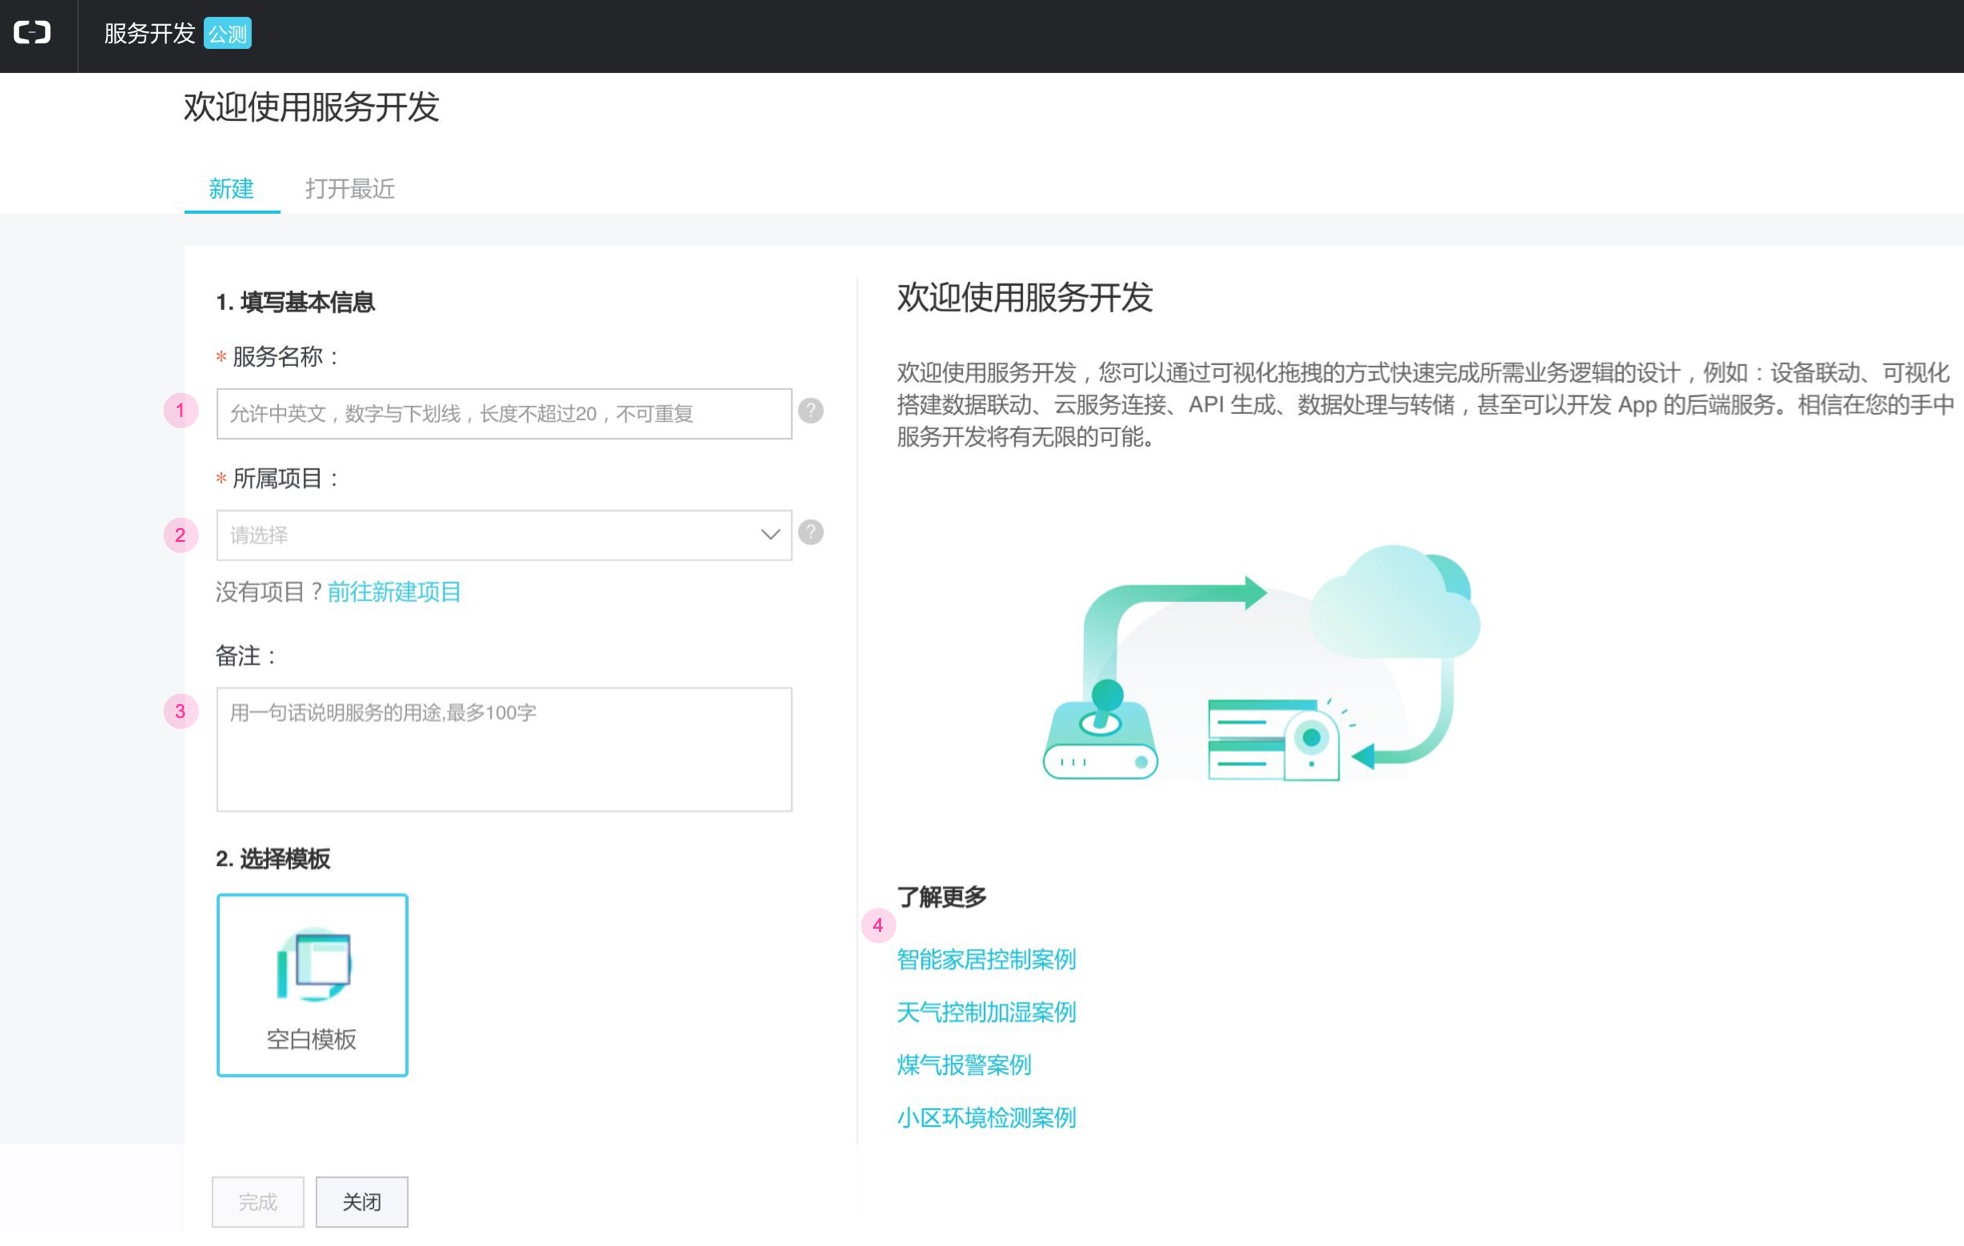Click the Aliyun logo icon in header
This screenshot has height=1246, width=1964.
32,33
